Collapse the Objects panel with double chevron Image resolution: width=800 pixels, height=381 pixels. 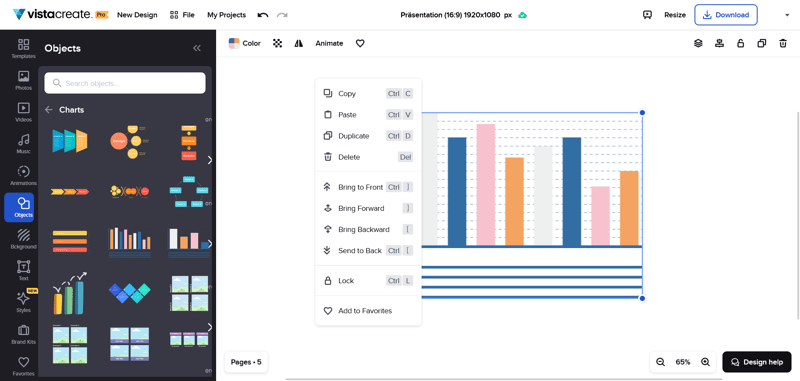tap(197, 48)
